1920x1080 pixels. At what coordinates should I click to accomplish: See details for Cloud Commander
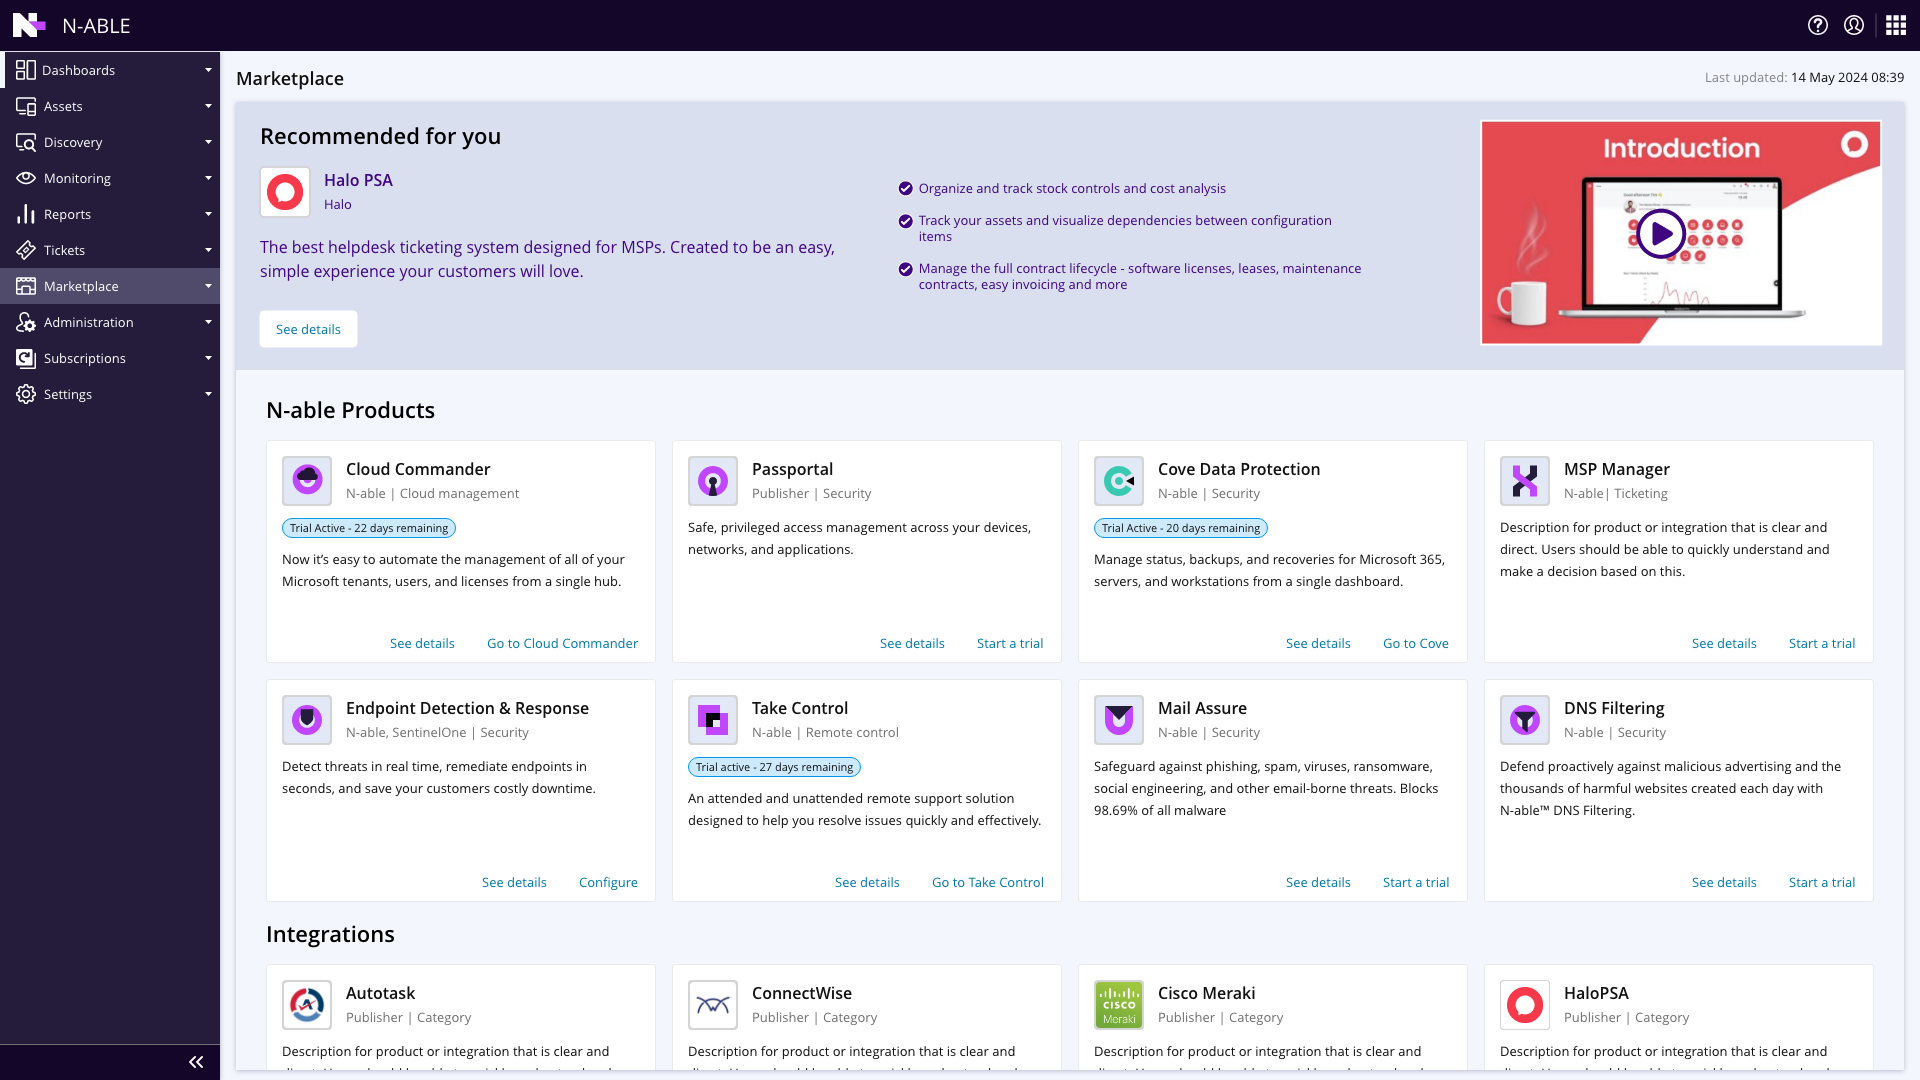[422, 643]
